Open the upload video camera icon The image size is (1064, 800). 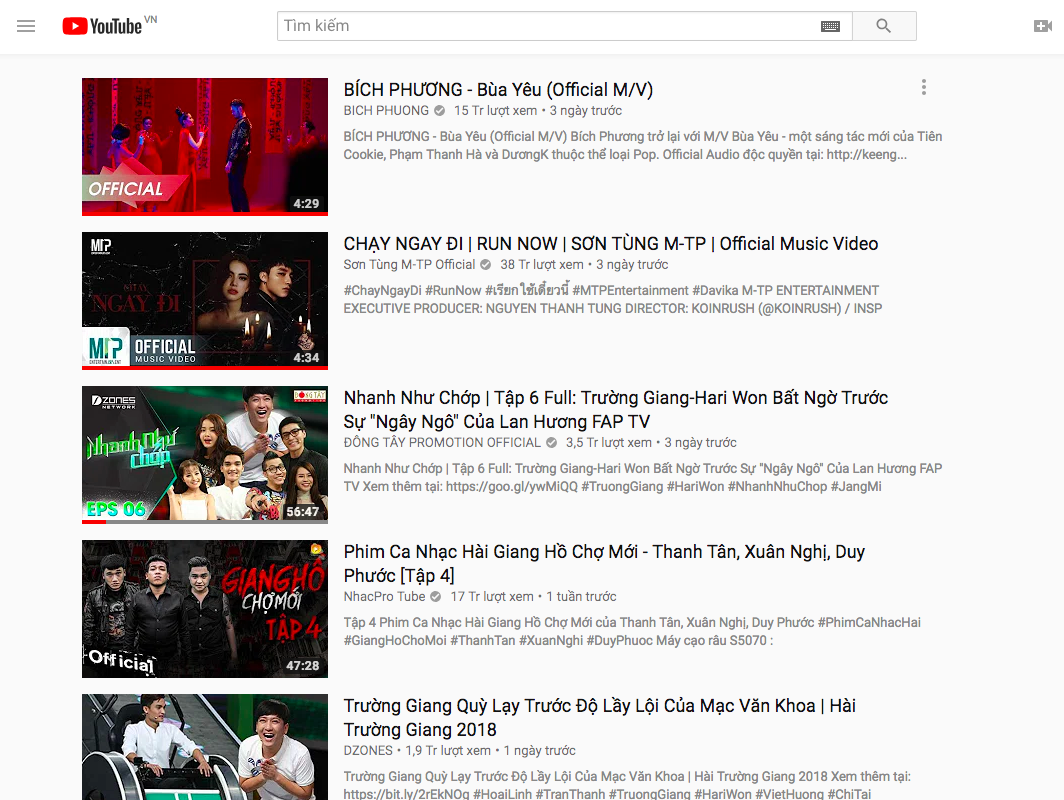(1042, 26)
